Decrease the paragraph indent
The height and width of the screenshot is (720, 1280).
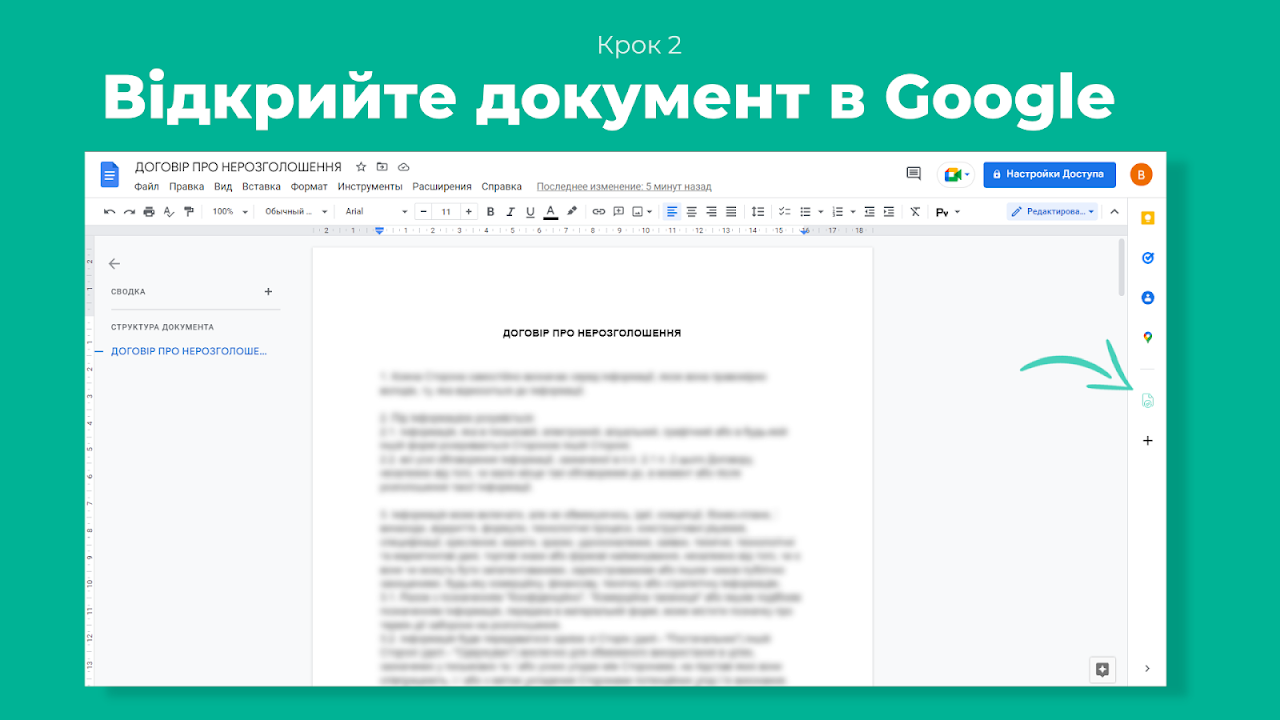pyautogui.click(x=869, y=212)
